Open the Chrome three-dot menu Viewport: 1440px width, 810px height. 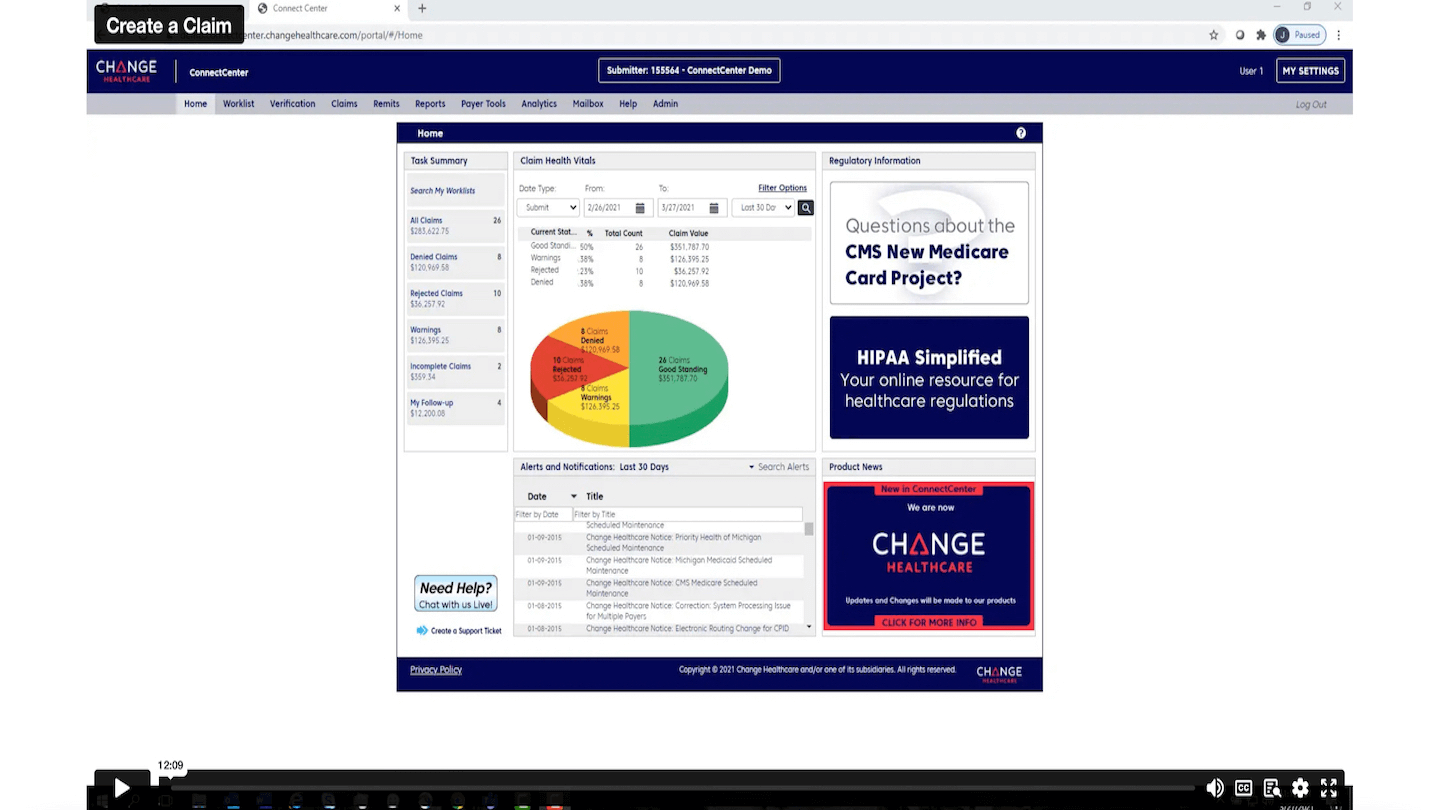click(1338, 35)
